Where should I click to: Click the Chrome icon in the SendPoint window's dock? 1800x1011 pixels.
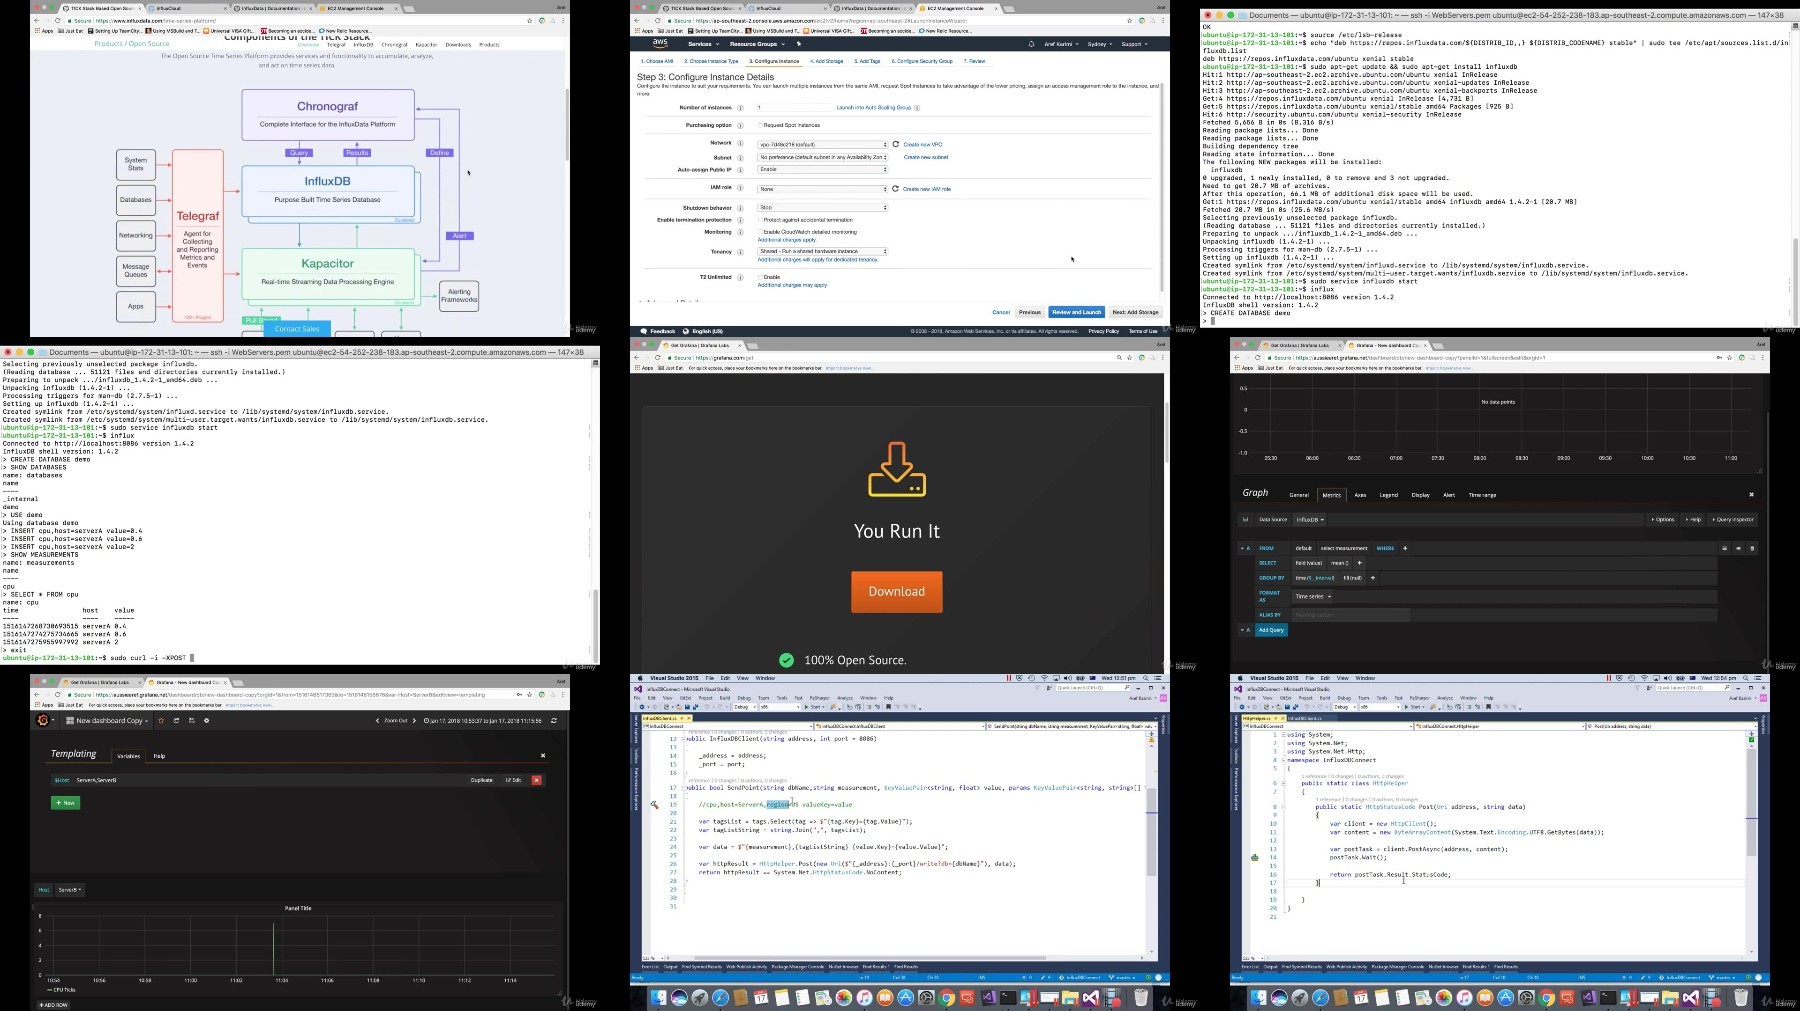click(x=947, y=998)
